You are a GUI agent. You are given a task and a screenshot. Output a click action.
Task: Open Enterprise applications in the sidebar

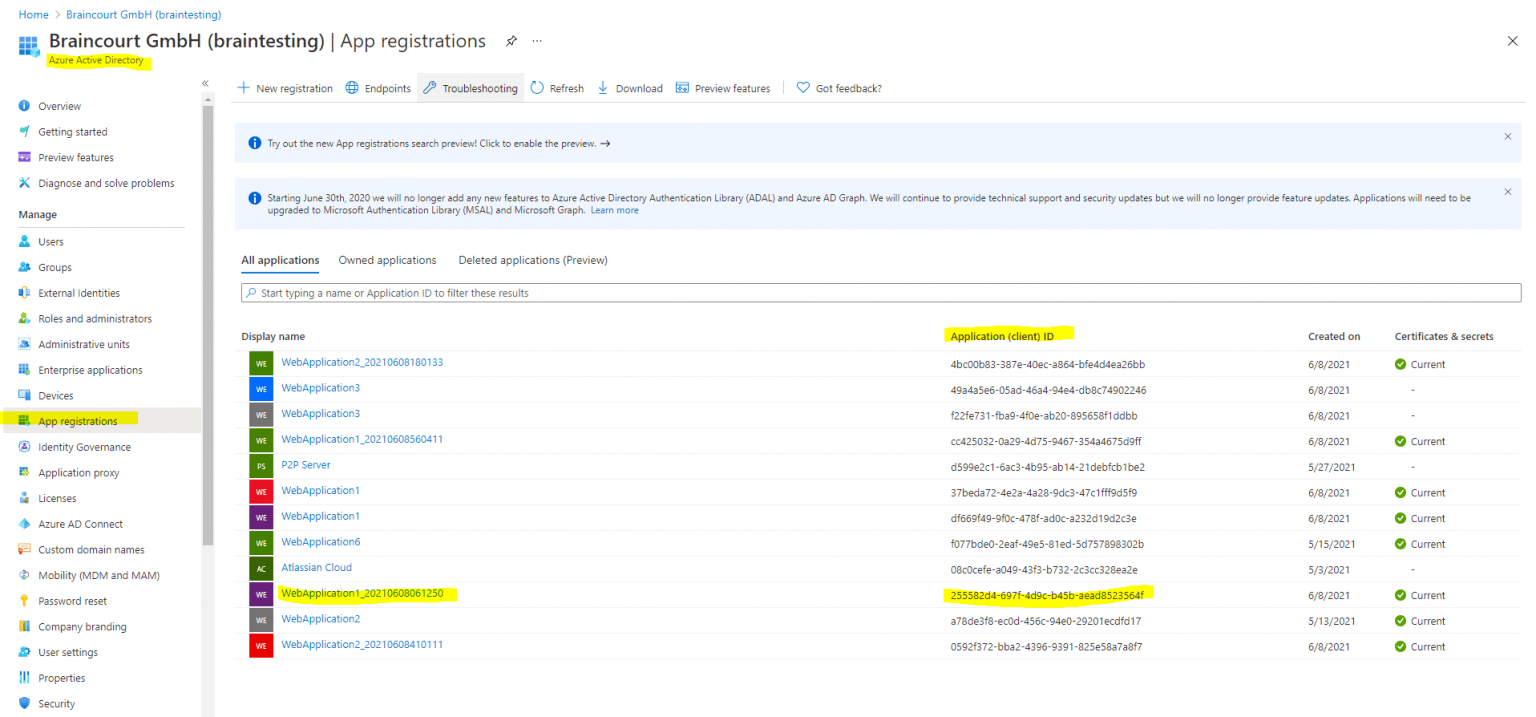[90, 370]
